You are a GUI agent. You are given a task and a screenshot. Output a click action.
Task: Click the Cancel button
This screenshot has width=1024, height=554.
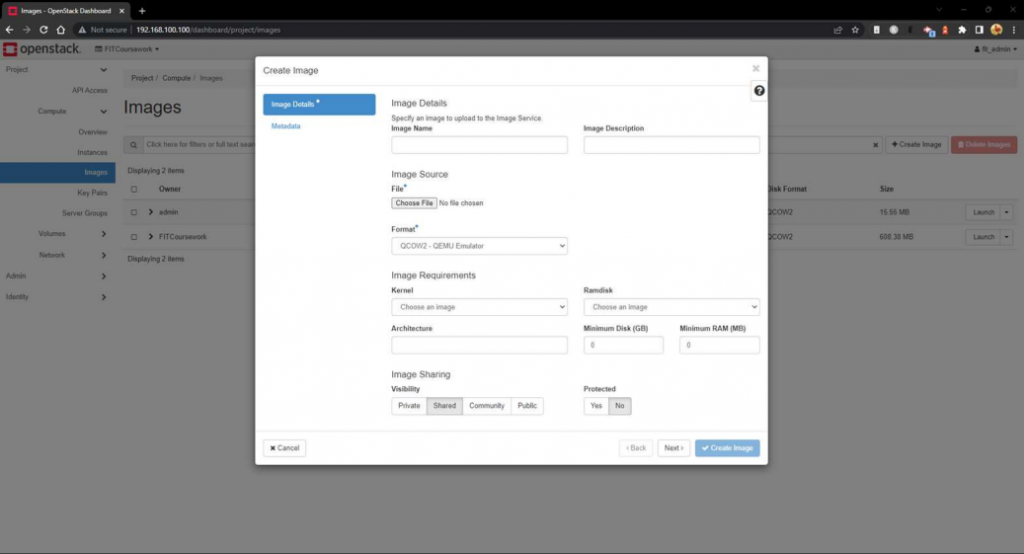[x=284, y=448]
